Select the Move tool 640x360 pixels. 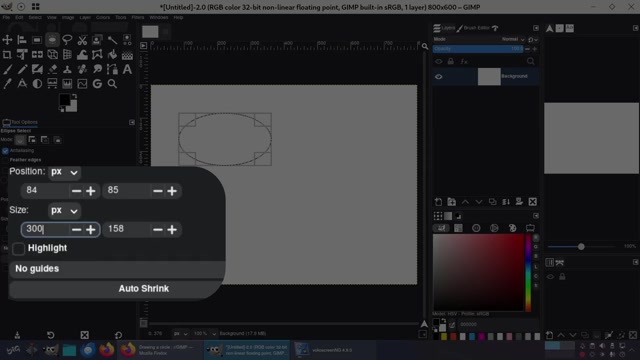tap(7, 40)
